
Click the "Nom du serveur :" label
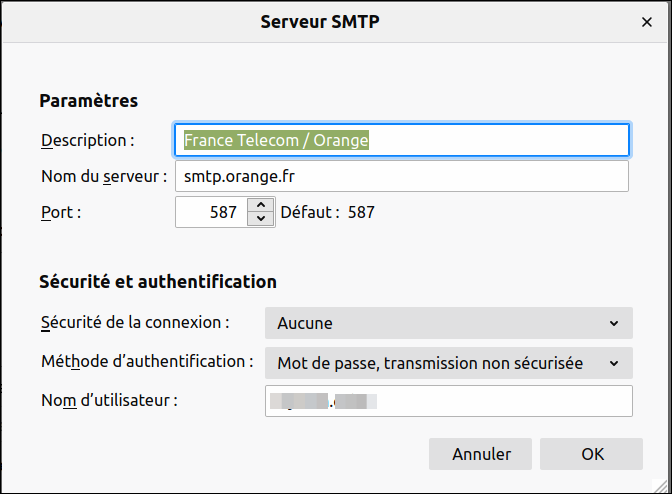coord(104,176)
